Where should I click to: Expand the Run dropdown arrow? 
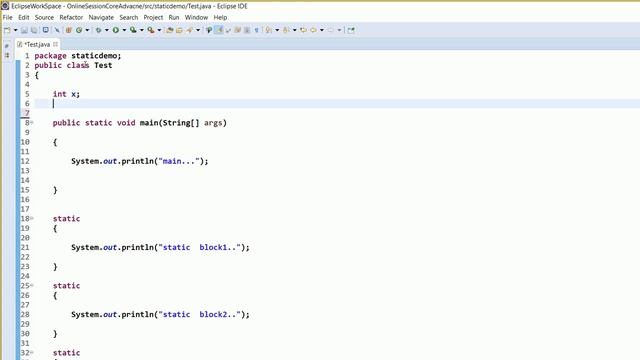coord(124,30)
